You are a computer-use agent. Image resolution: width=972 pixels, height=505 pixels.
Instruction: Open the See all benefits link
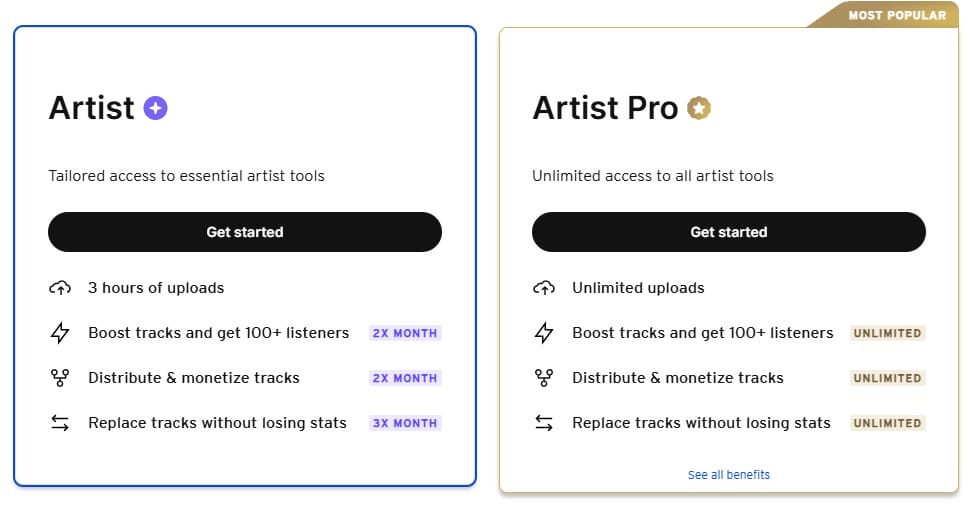click(729, 475)
